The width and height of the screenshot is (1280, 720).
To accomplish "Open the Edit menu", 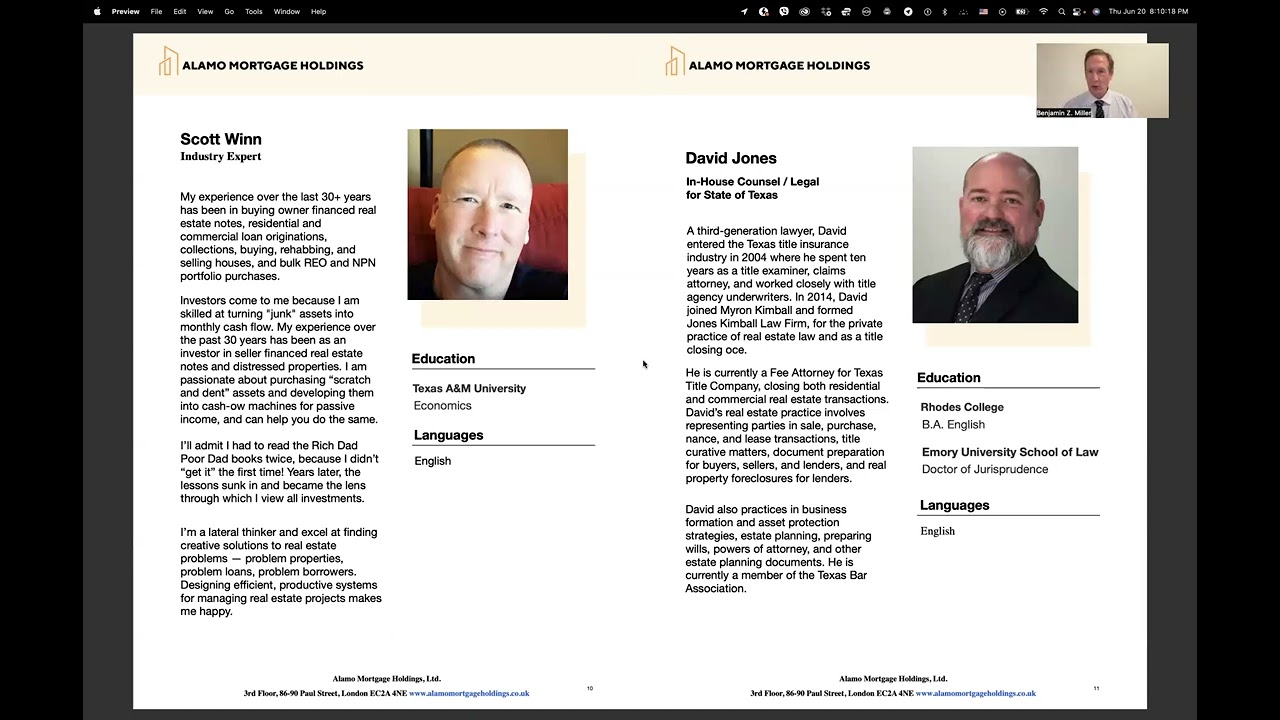I will pyautogui.click(x=180, y=11).
